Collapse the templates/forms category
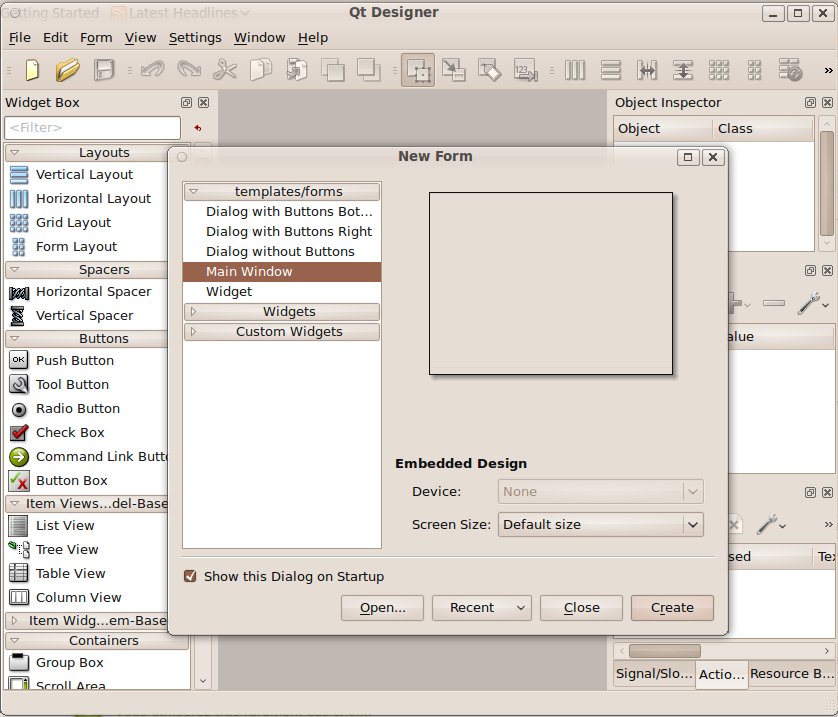 pyautogui.click(x=193, y=191)
